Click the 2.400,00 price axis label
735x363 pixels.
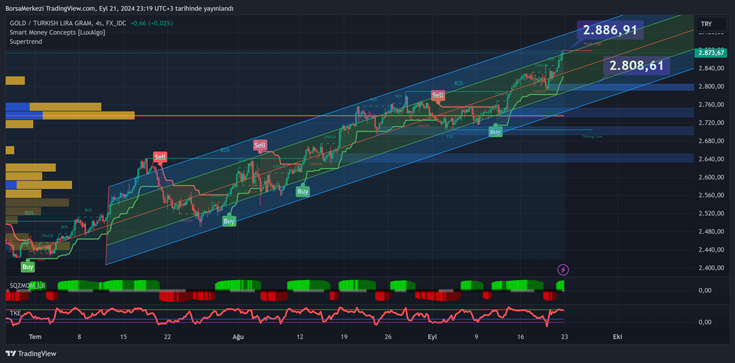pos(710,268)
